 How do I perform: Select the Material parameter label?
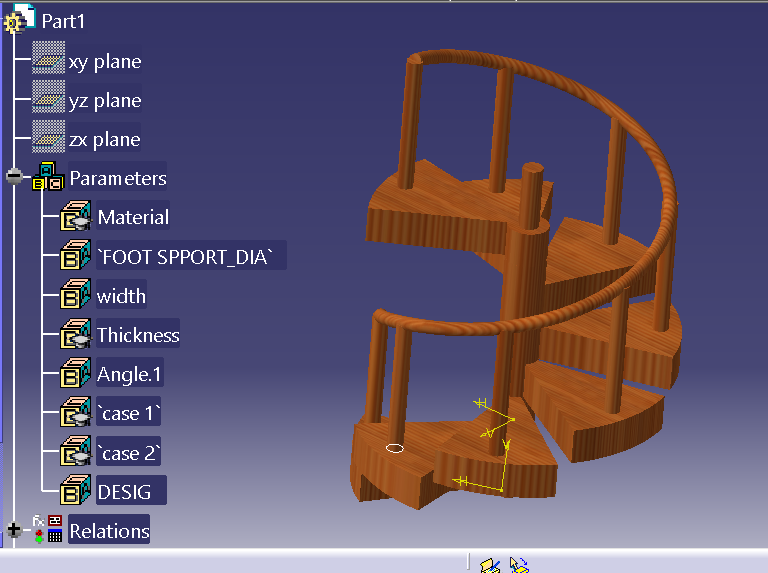coord(133,217)
